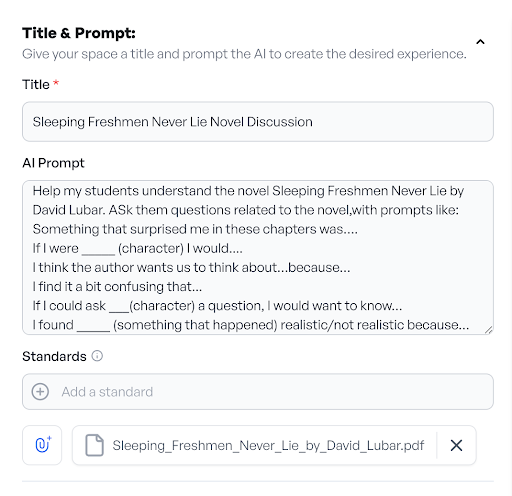Collapse the Title & Prompt section chevron
The height and width of the screenshot is (496, 512).
(480, 42)
